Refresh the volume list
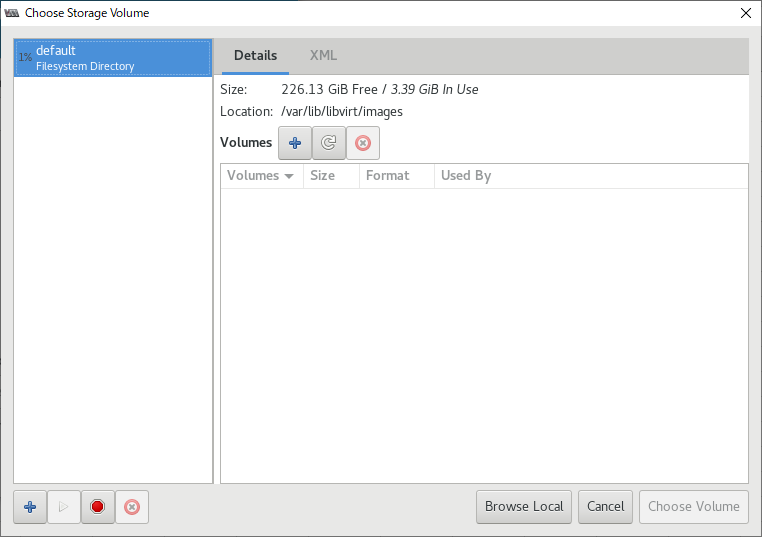The height and width of the screenshot is (537, 762). coord(329,143)
